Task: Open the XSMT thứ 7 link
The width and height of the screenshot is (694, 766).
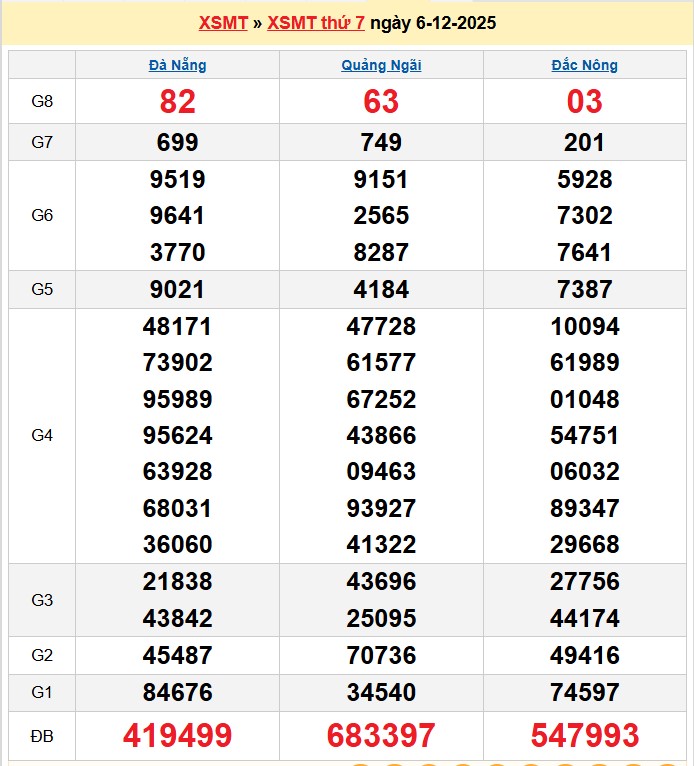Action: point(316,23)
